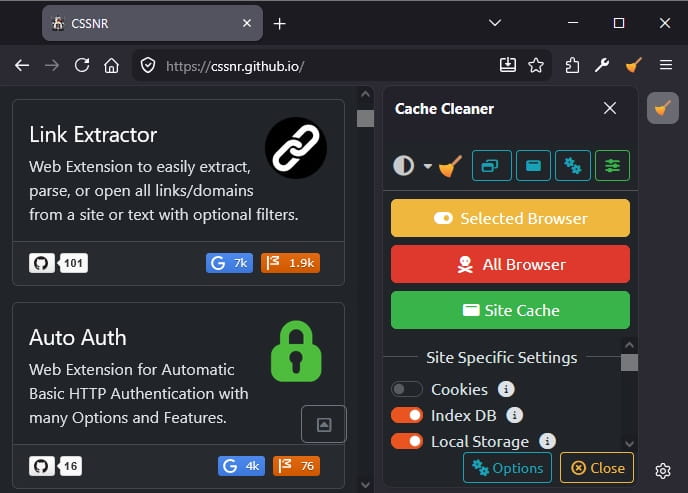688x493 pixels.
Task: Show info for Local Storage setting
Action: pyautogui.click(x=547, y=441)
